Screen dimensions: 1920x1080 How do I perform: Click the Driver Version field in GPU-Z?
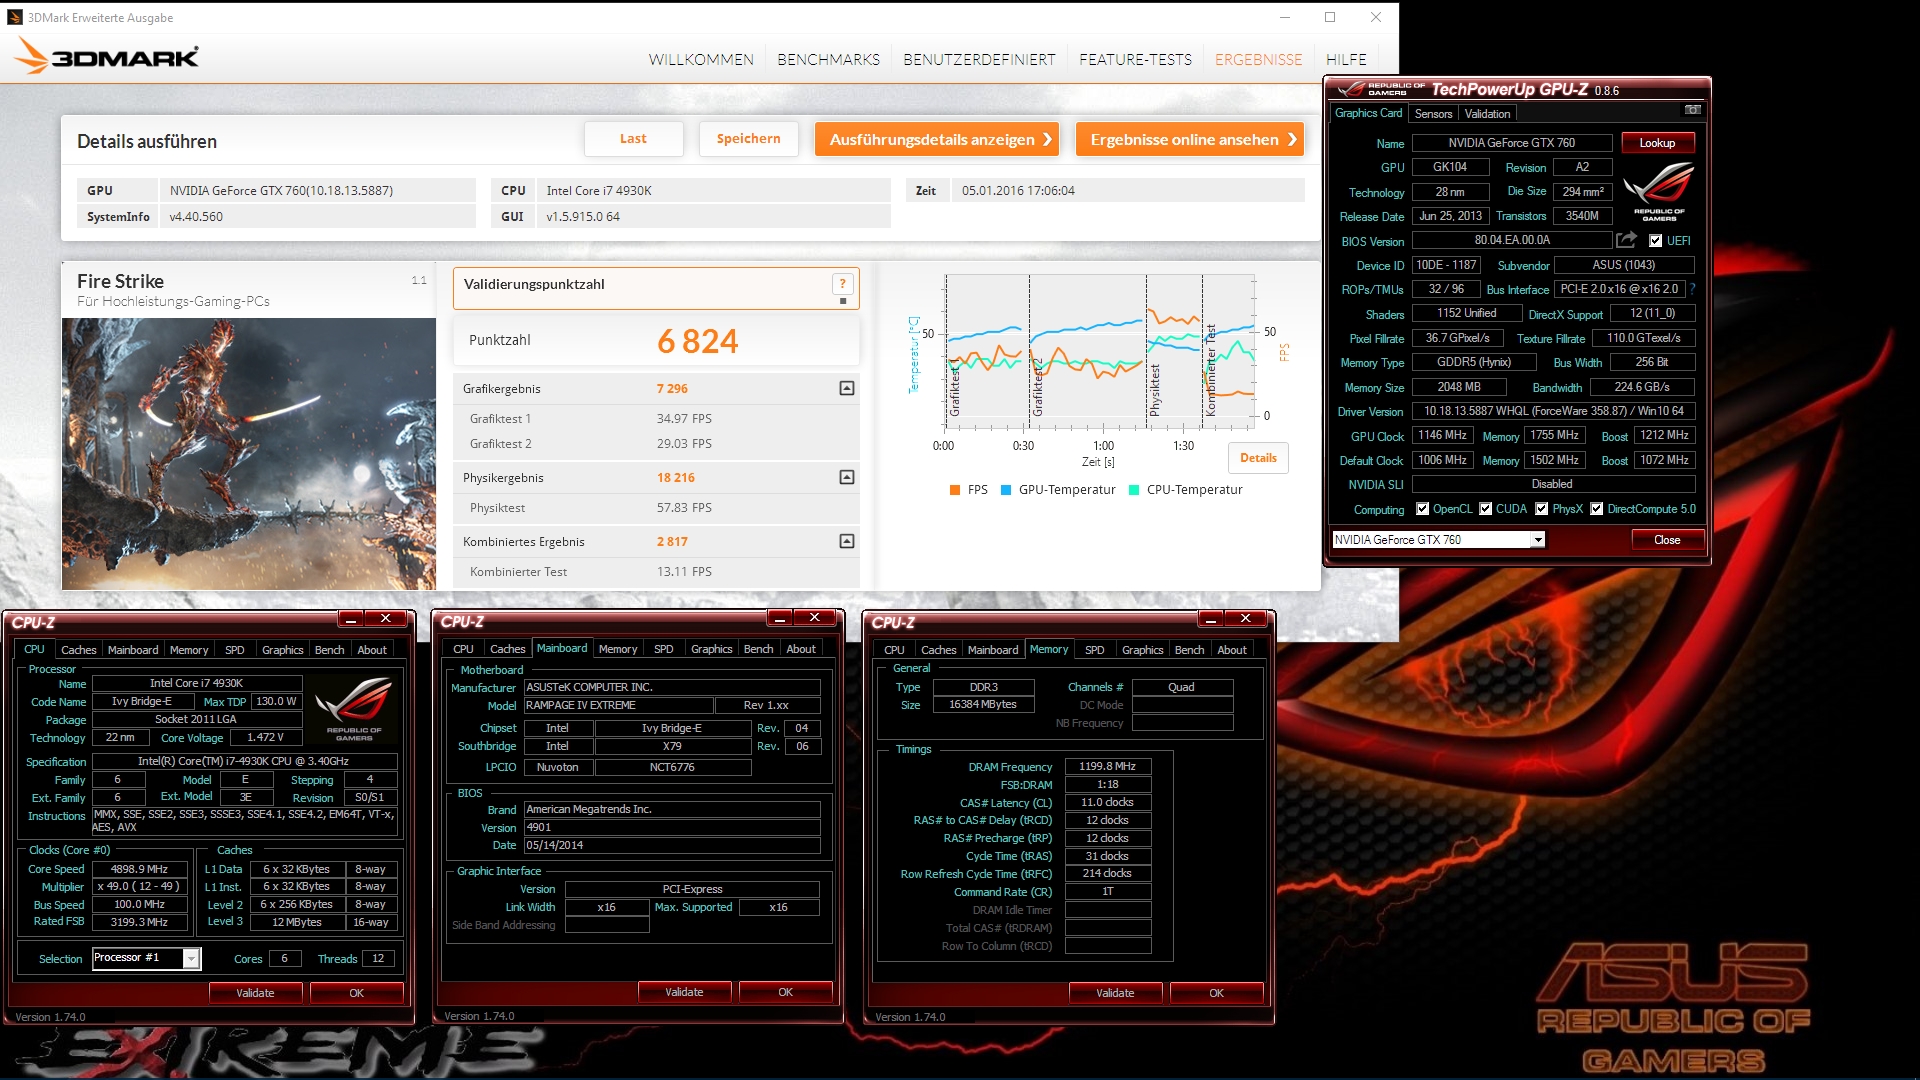pos(1553,411)
